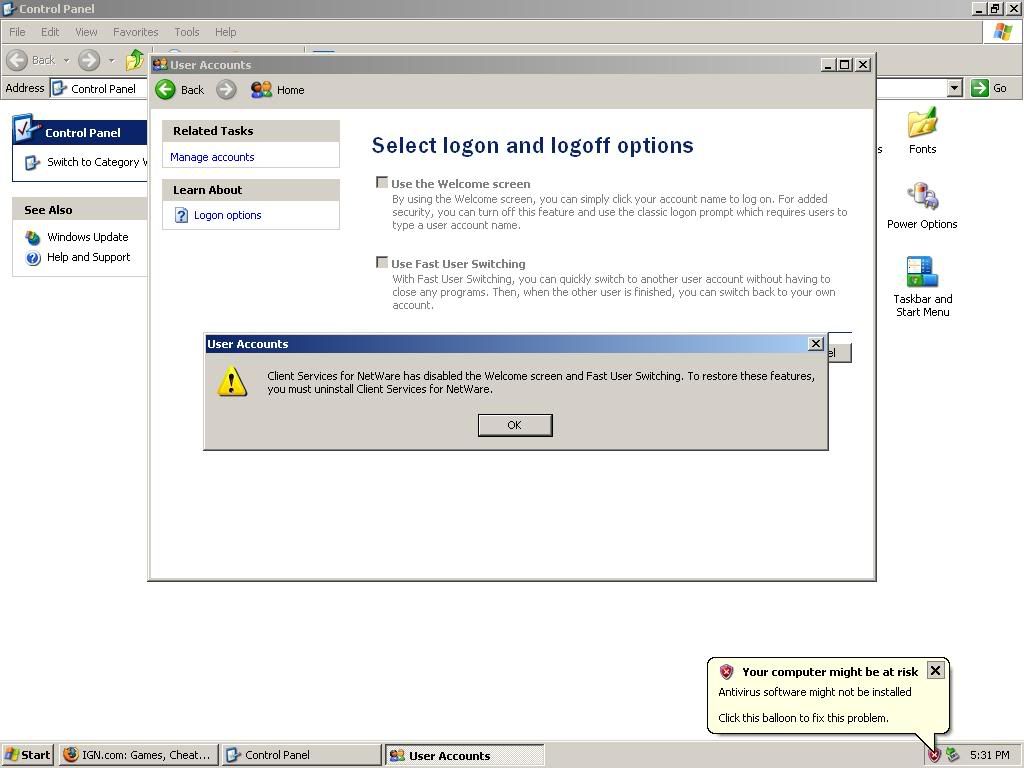This screenshot has height=768, width=1024.
Task: Open the Help menu in Control Panel
Action: coord(225,32)
